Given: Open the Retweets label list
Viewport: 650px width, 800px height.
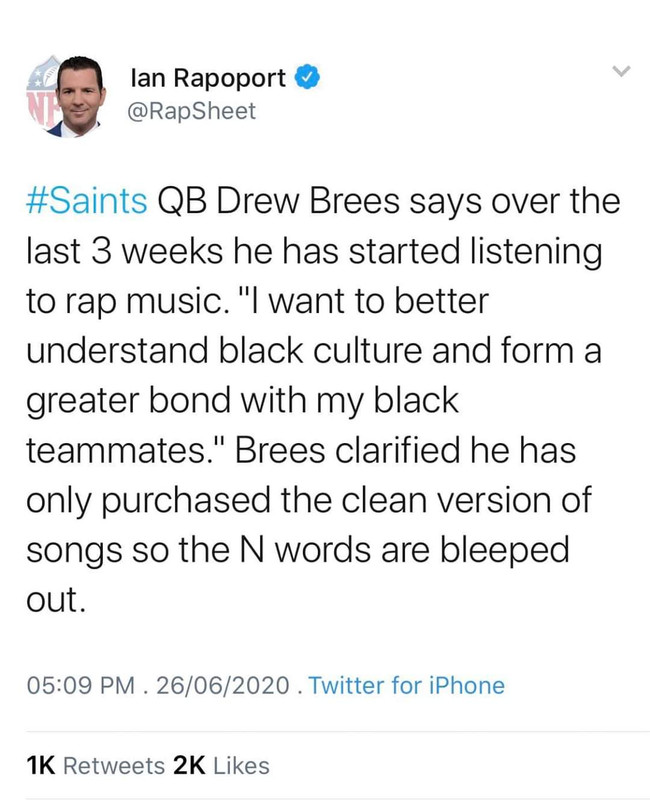Looking at the screenshot, I should pos(114,765).
